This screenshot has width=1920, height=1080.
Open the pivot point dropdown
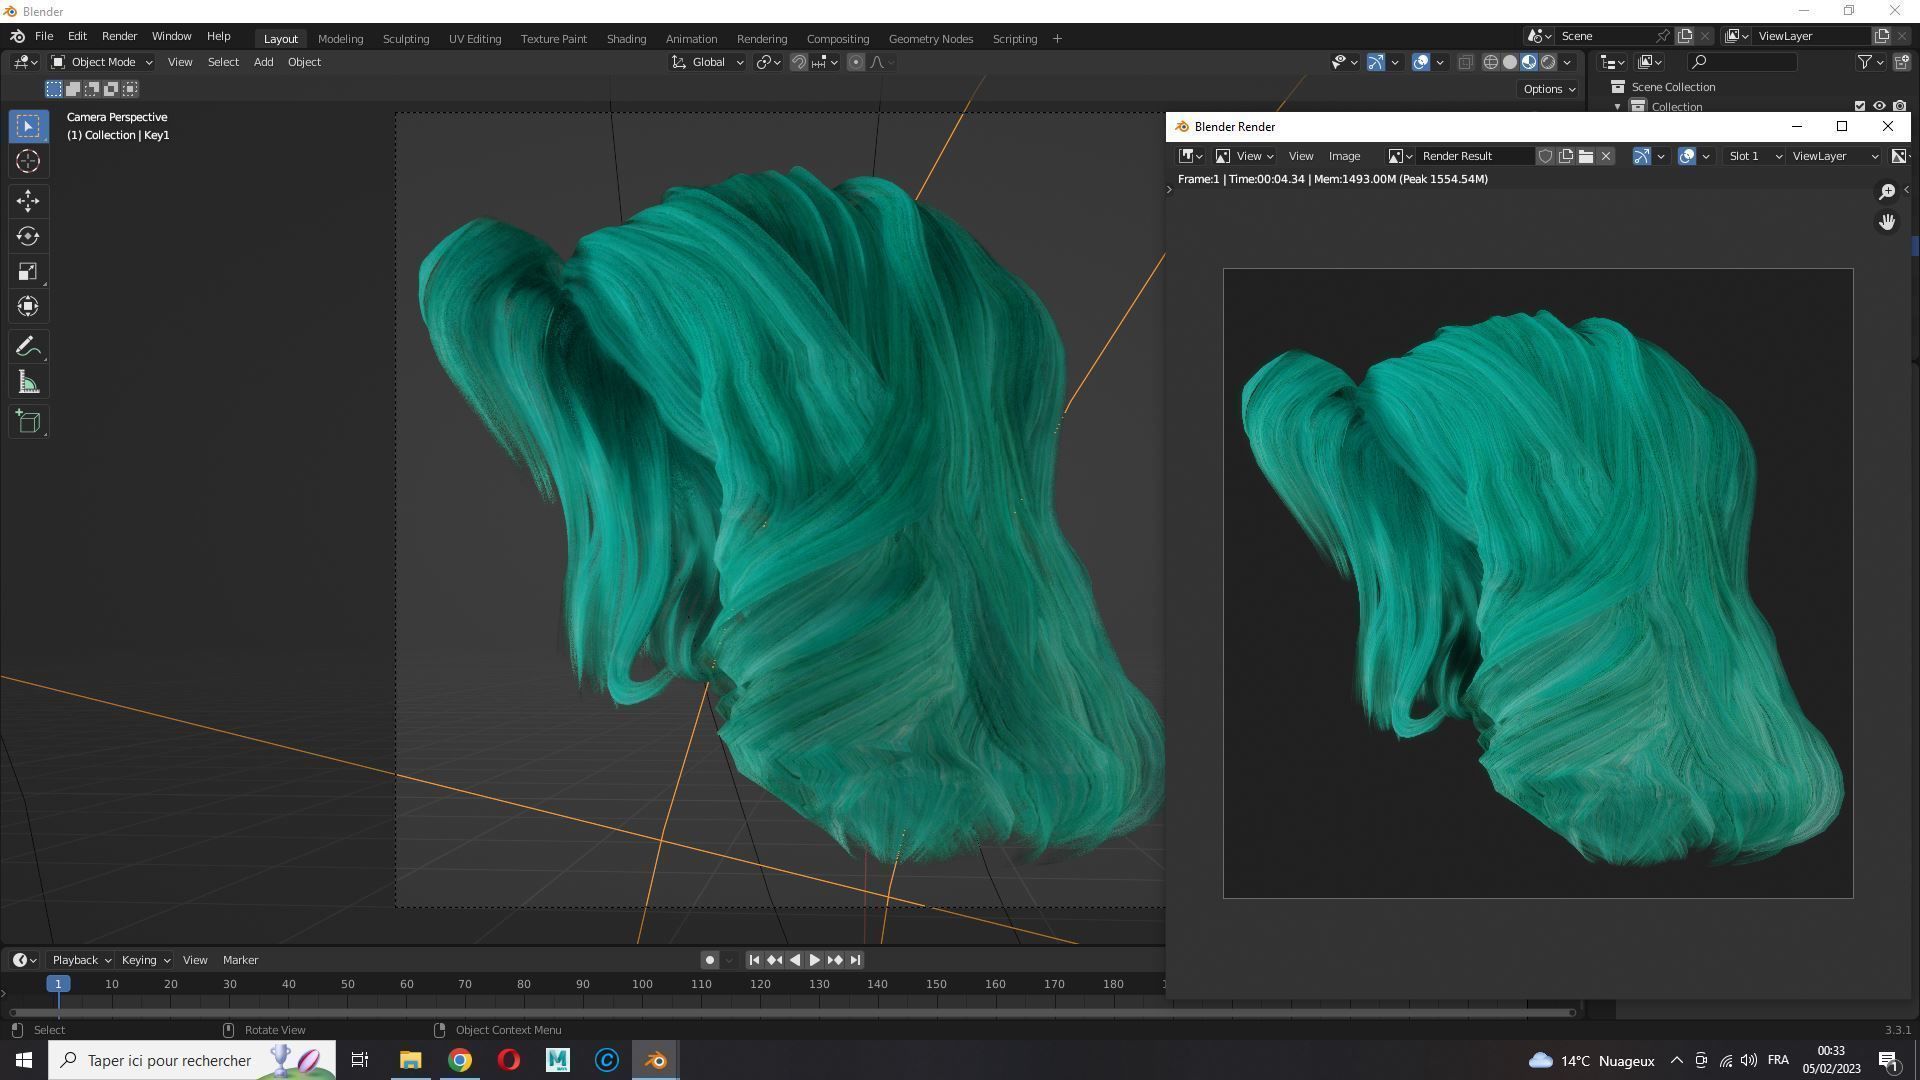pos(769,62)
